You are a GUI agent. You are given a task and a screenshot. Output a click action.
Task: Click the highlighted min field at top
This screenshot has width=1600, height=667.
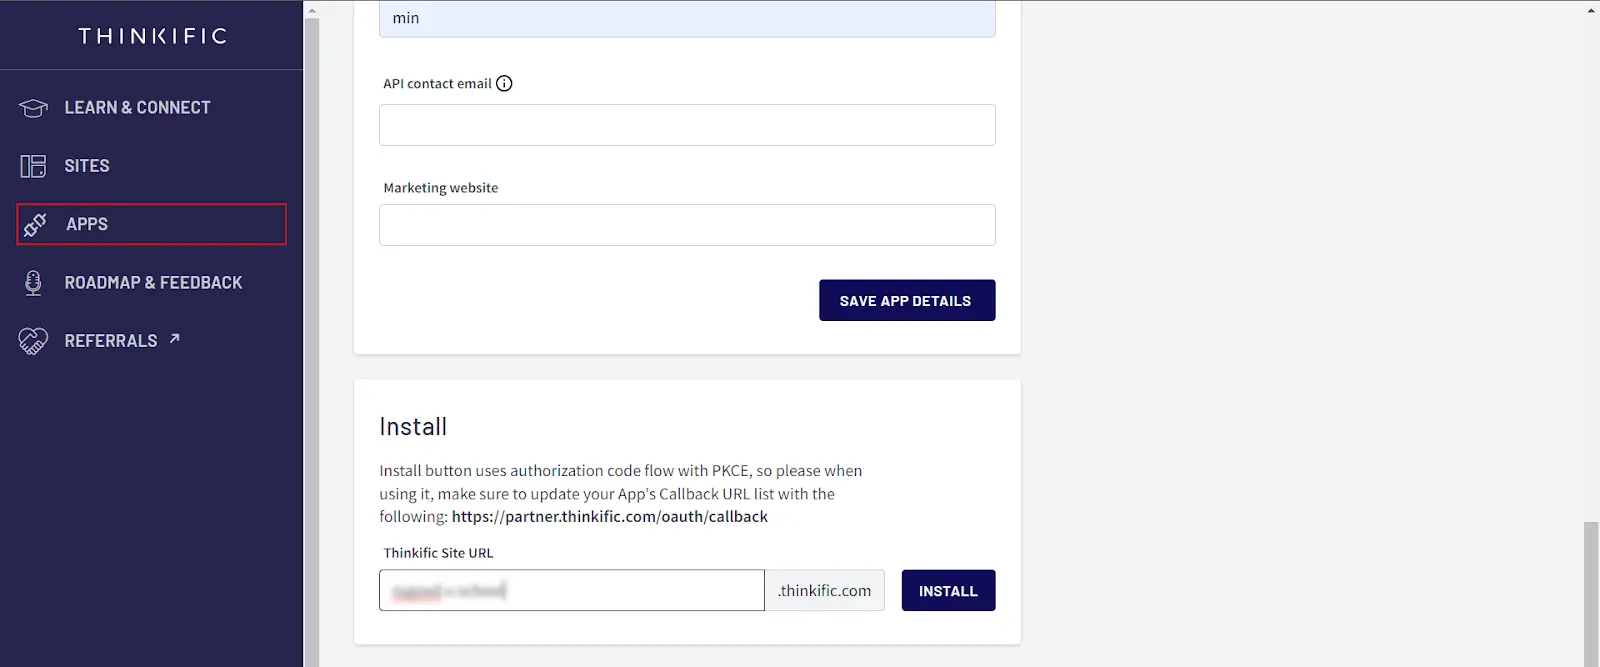[x=686, y=18]
